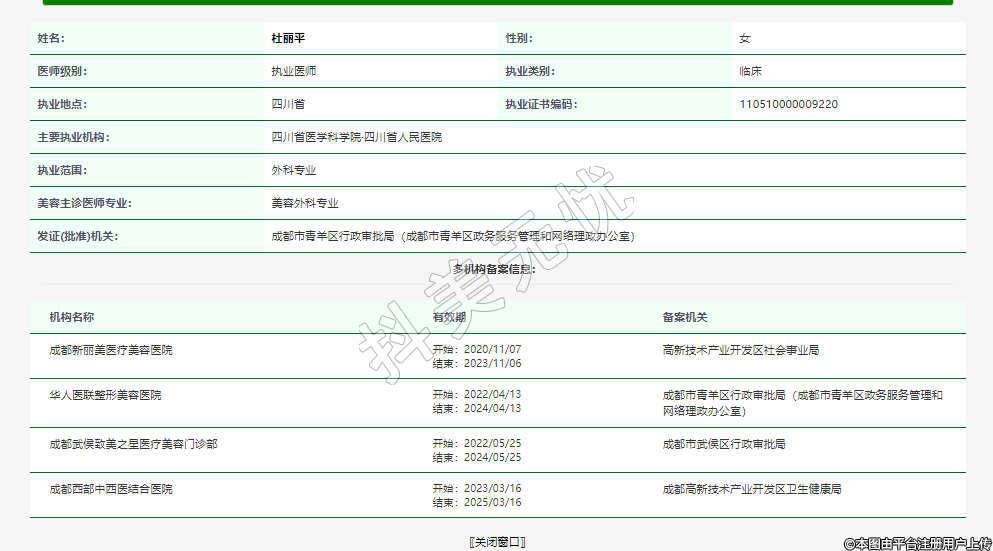Image resolution: width=993 pixels, height=551 pixels.
Task: Click the 机构名称 column header
Action: pyautogui.click(x=72, y=317)
